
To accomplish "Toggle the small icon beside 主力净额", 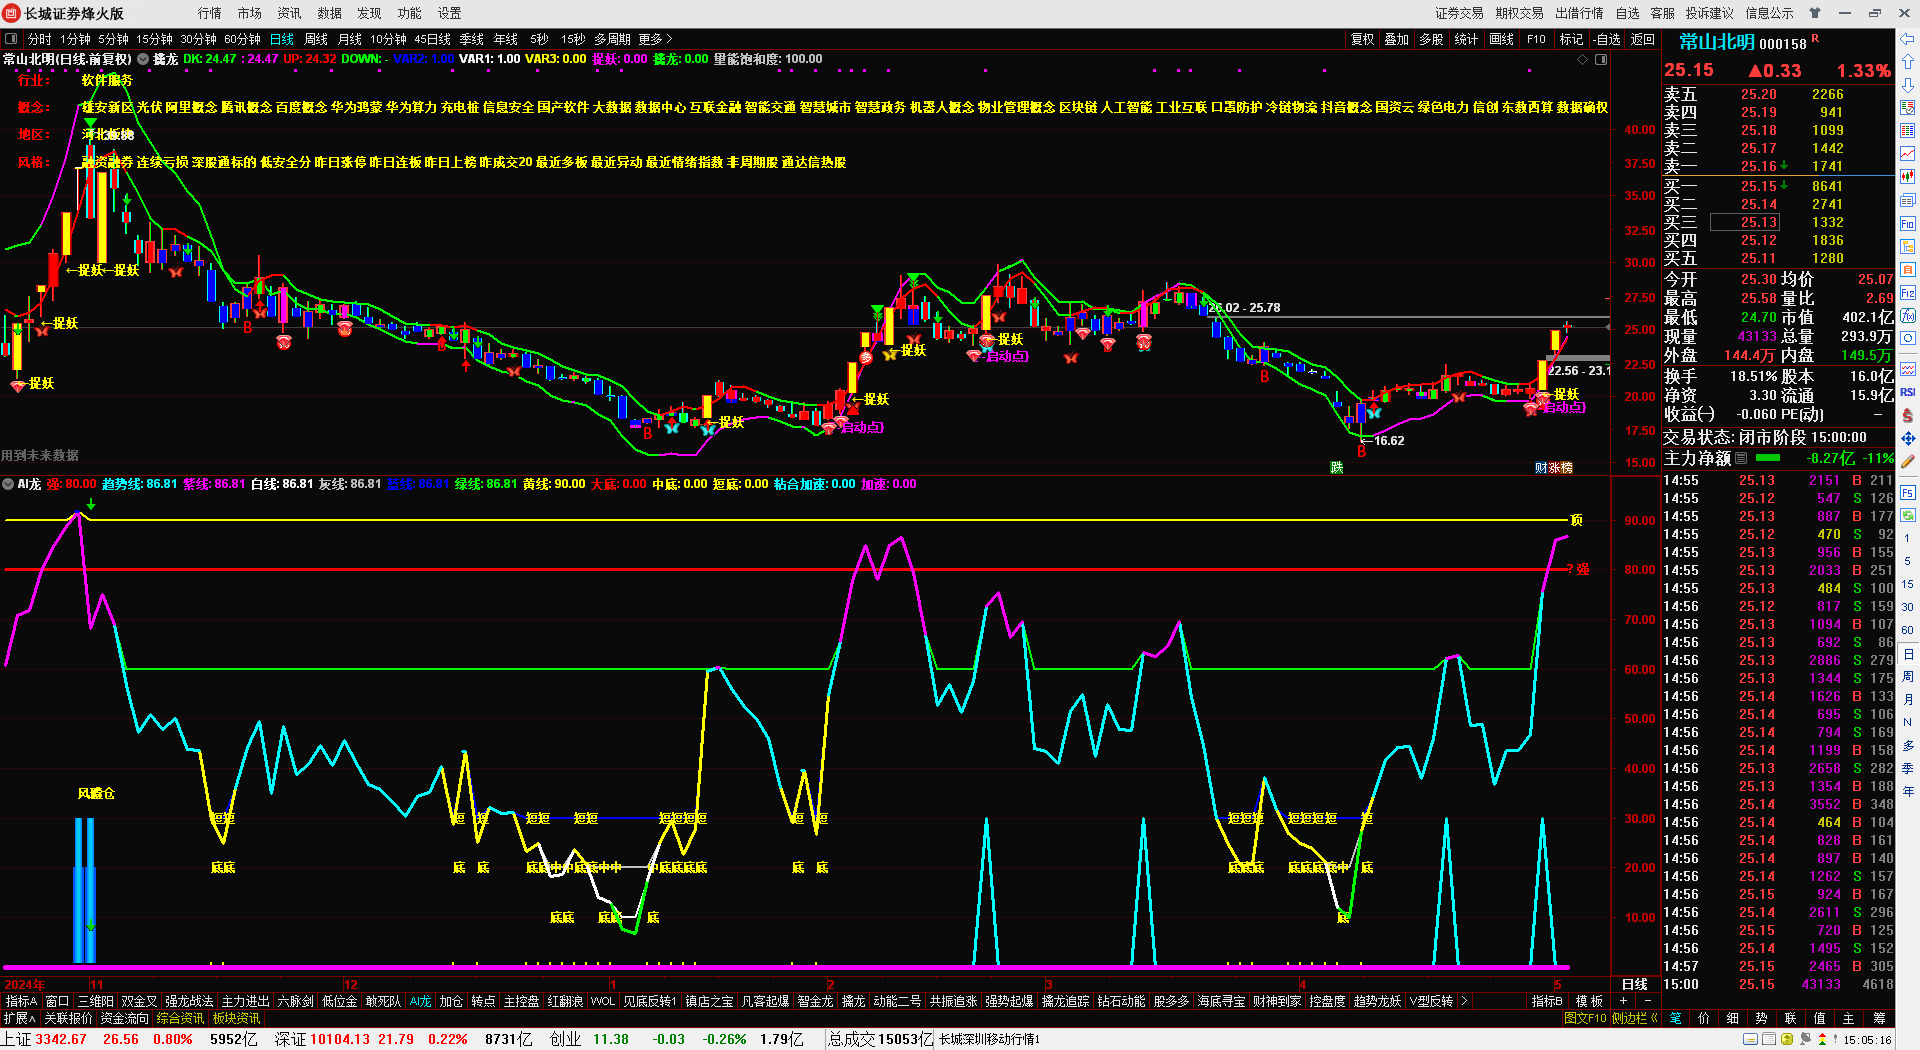I will click(x=1741, y=458).
